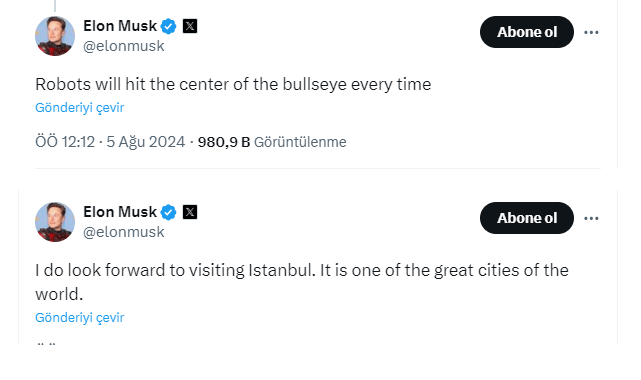
Task: Open the bullseye tweet's three-dot more menu
Action: (x=591, y=32)
